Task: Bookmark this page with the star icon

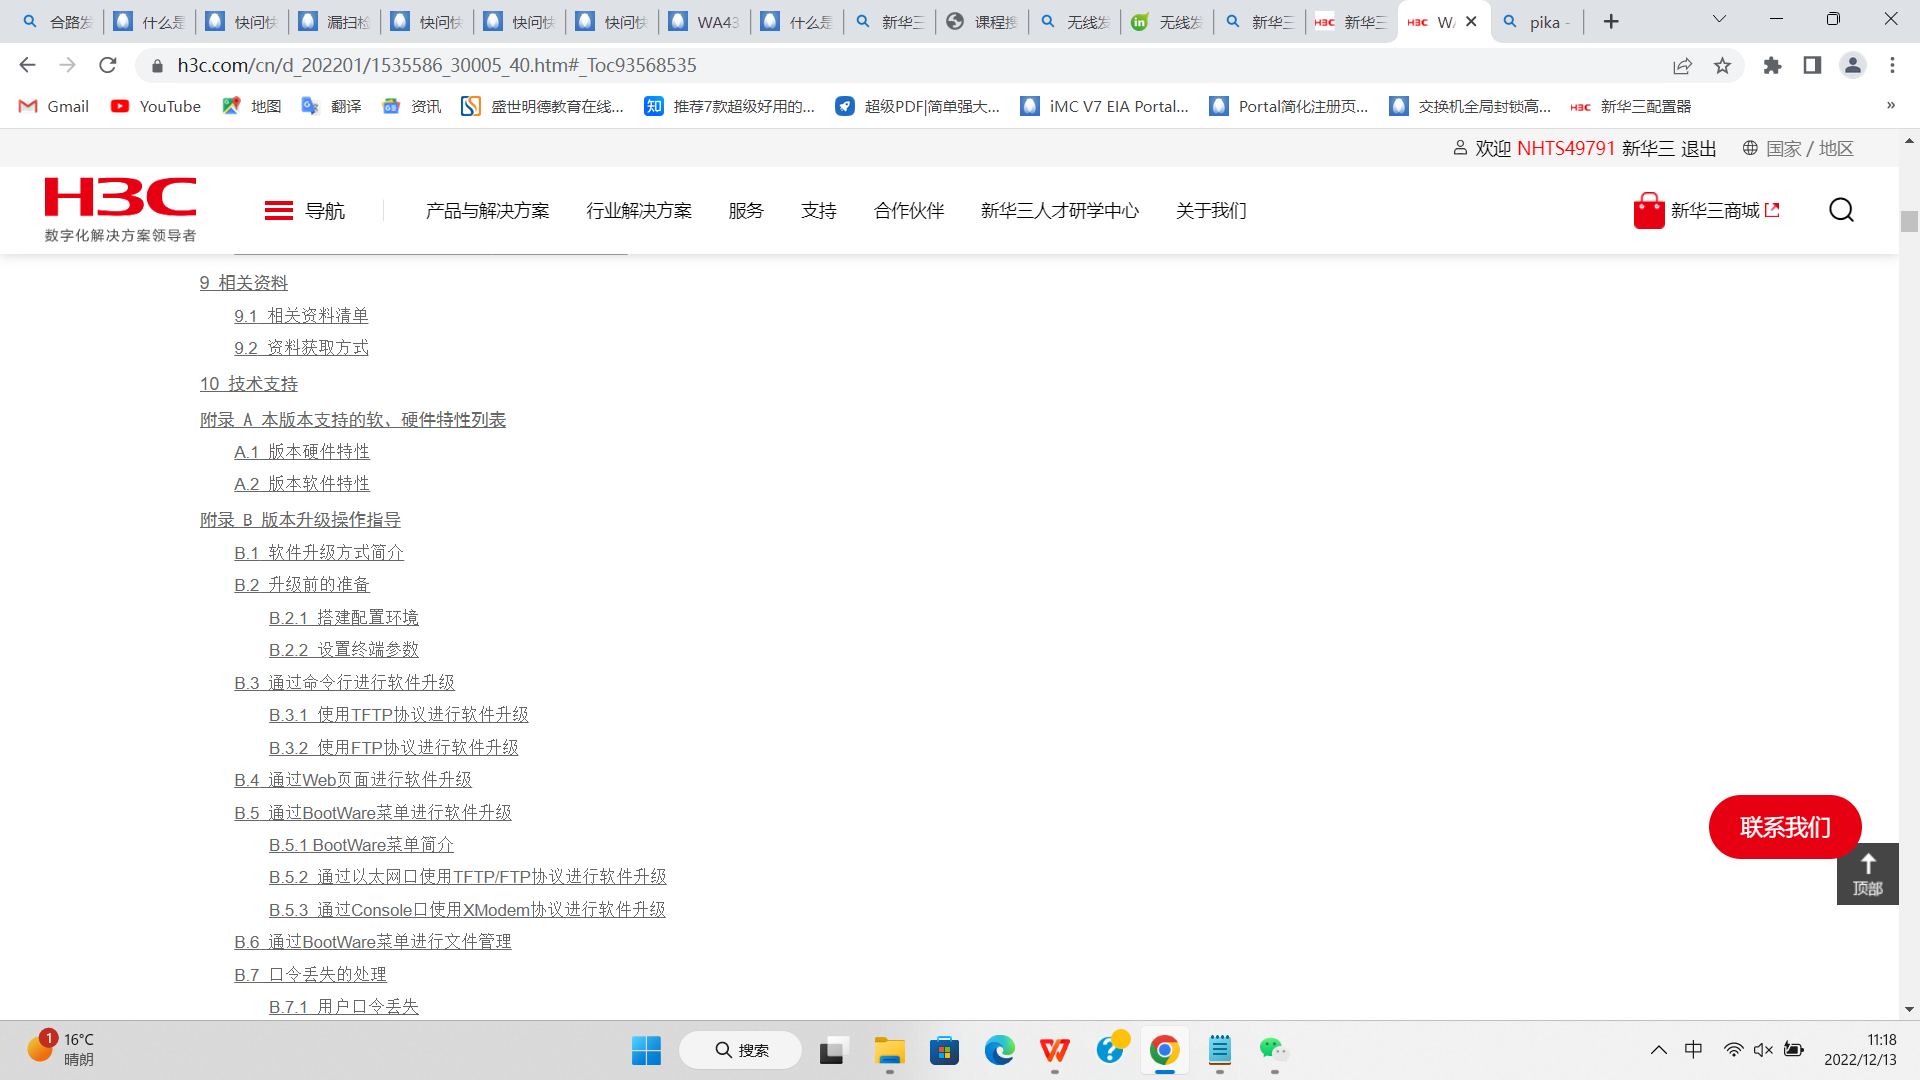Action: 1722,66
